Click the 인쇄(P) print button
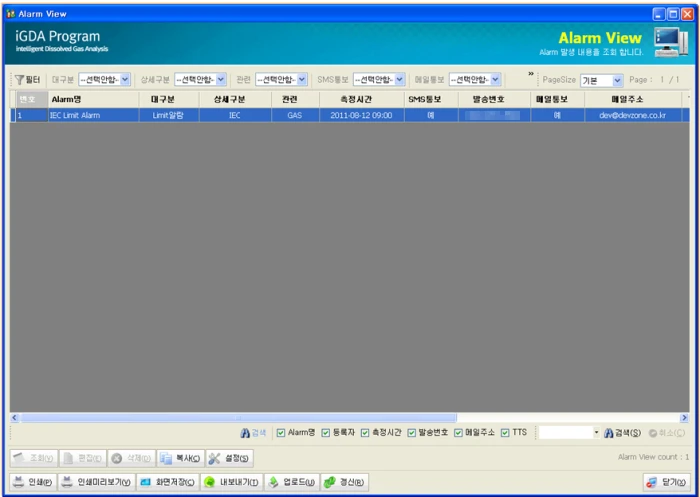700x497 pixels. tap(33, 482)
